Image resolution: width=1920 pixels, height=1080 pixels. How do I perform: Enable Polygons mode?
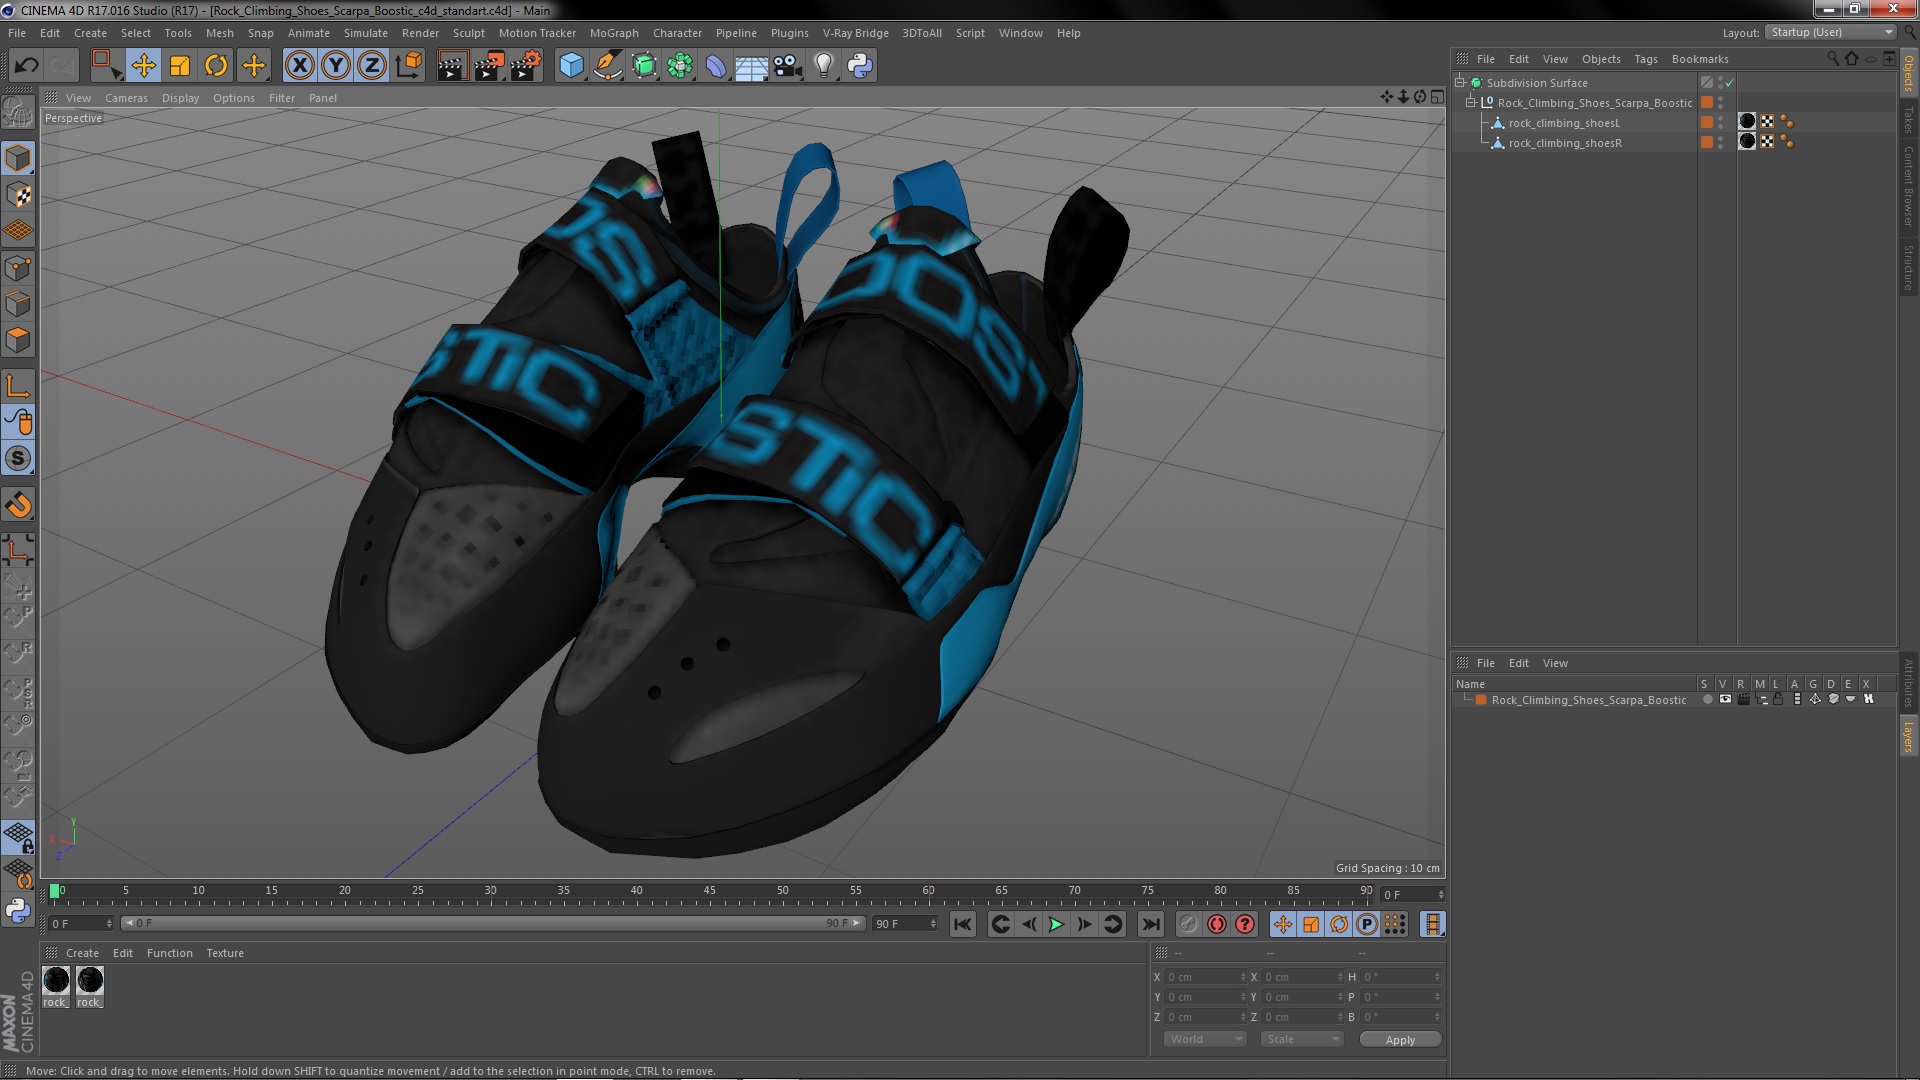point(18,340)
